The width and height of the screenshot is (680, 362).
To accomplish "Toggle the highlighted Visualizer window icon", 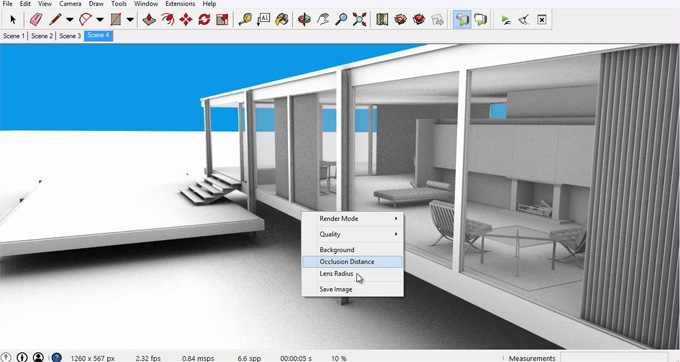I will 462,20.
